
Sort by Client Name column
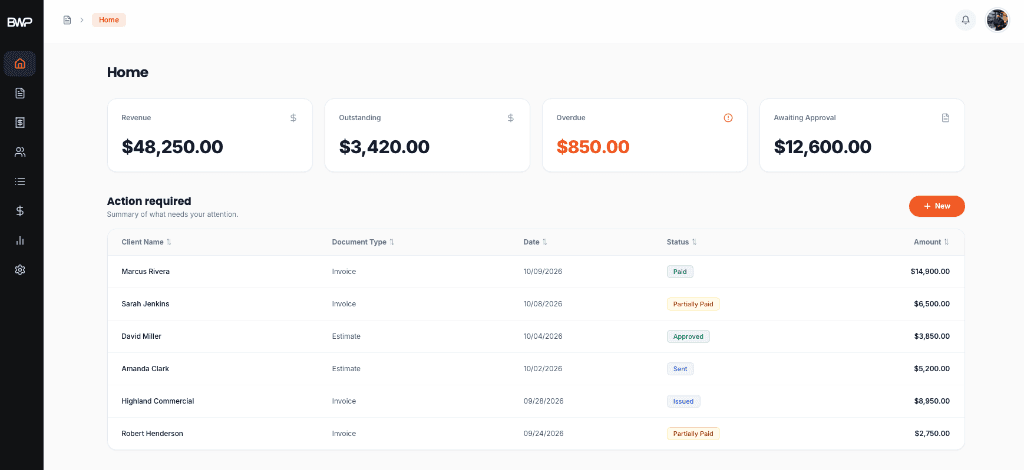coord(146,242)
